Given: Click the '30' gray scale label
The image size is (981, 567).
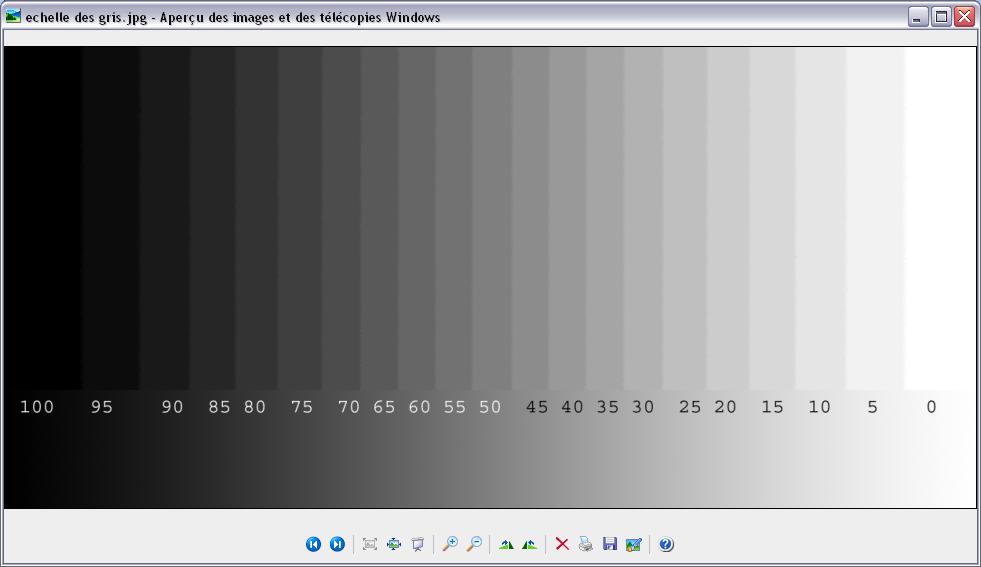Looking at the screenshot, I should pos(643,407).
